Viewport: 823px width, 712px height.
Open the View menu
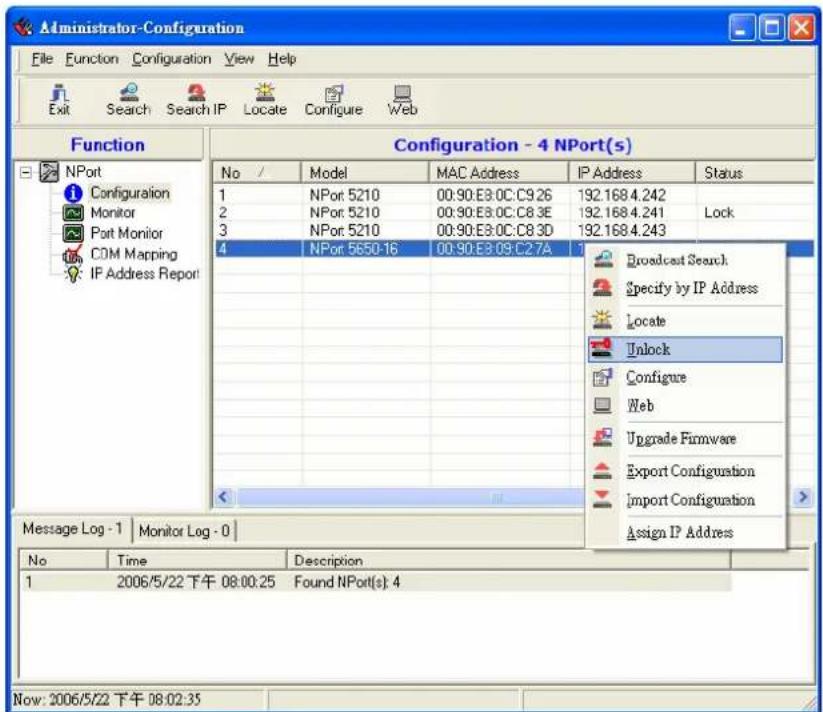[239, 59]
